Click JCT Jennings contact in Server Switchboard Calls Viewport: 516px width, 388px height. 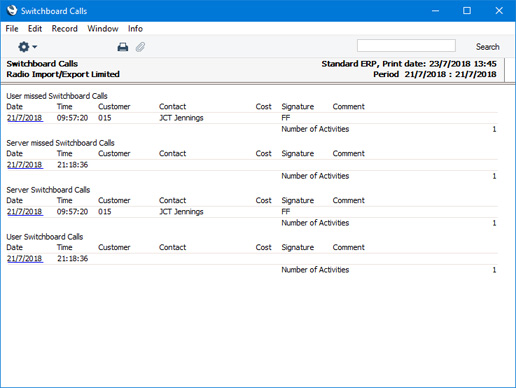(x=181, y=212)
